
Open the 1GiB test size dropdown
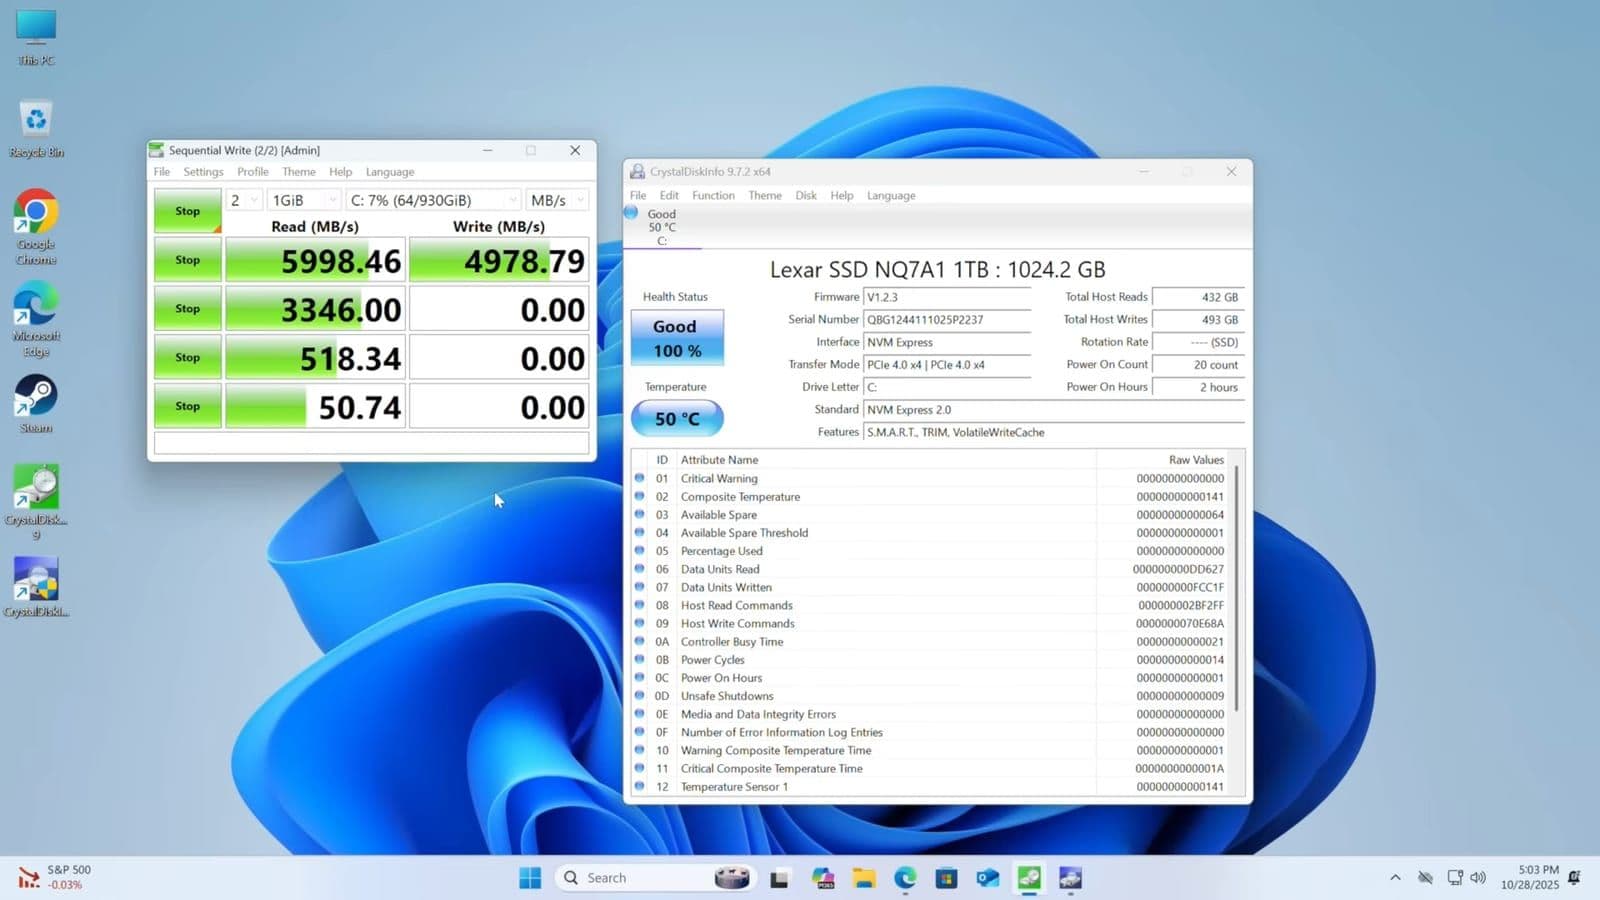click(304, 200)
